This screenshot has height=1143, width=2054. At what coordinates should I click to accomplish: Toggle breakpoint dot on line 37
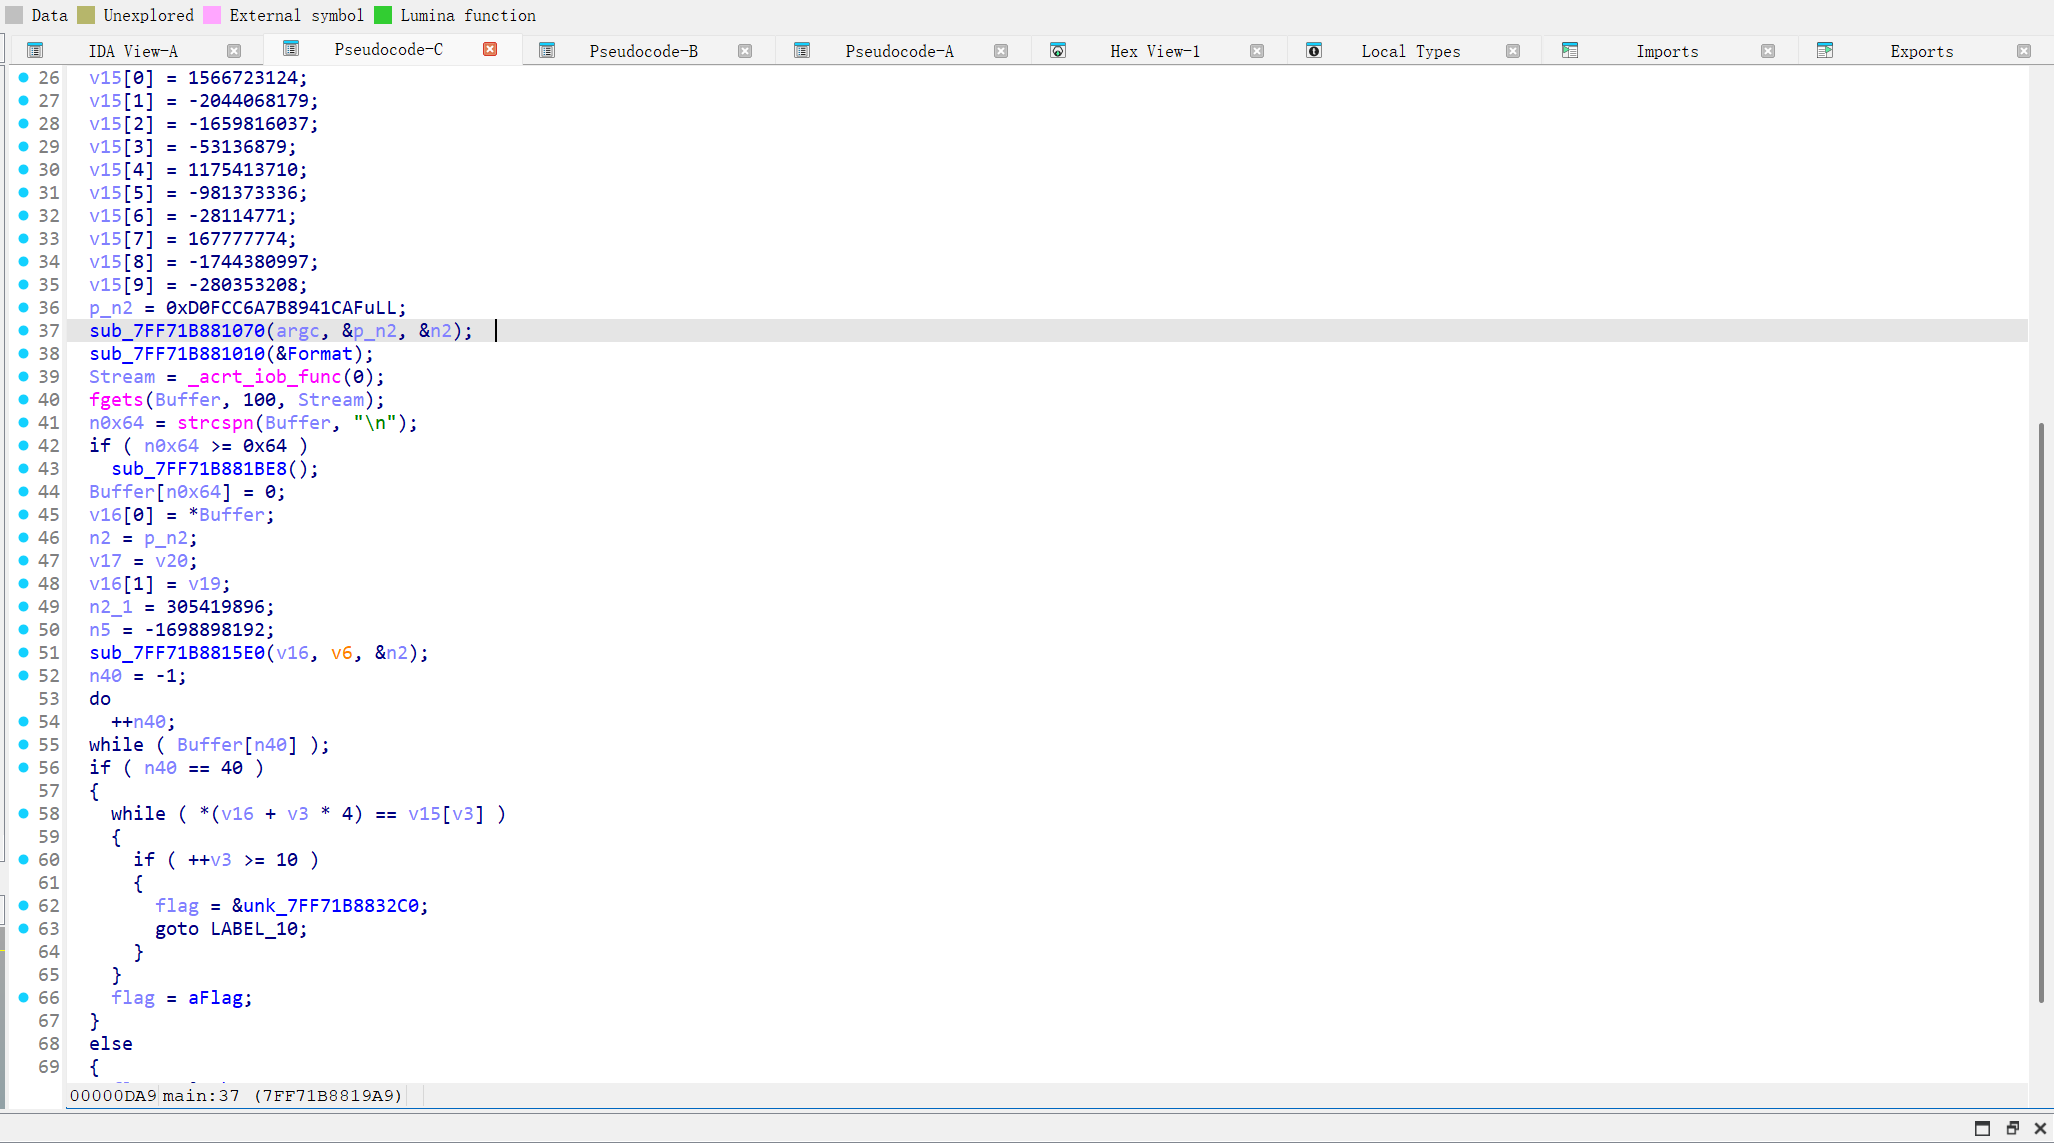point(24,330)
